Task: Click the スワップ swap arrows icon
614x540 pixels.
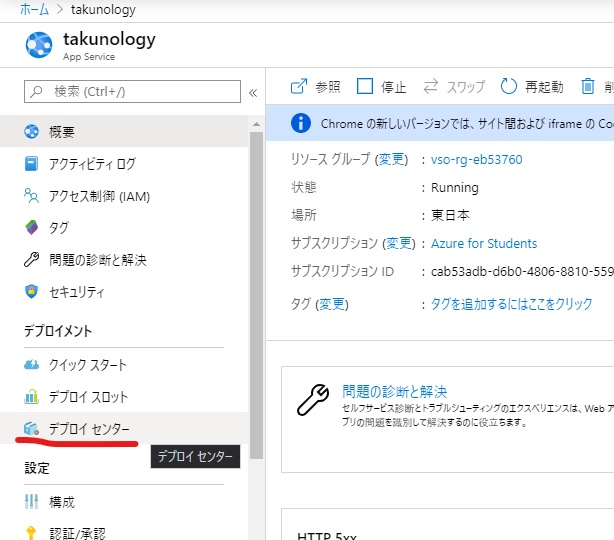Action: click(x=431, y=86)
